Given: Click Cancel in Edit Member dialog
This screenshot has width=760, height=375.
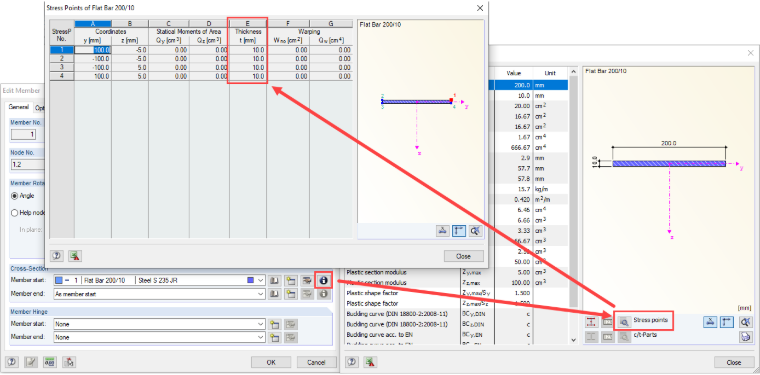Looking at the screenshot, I should point(317,362).
